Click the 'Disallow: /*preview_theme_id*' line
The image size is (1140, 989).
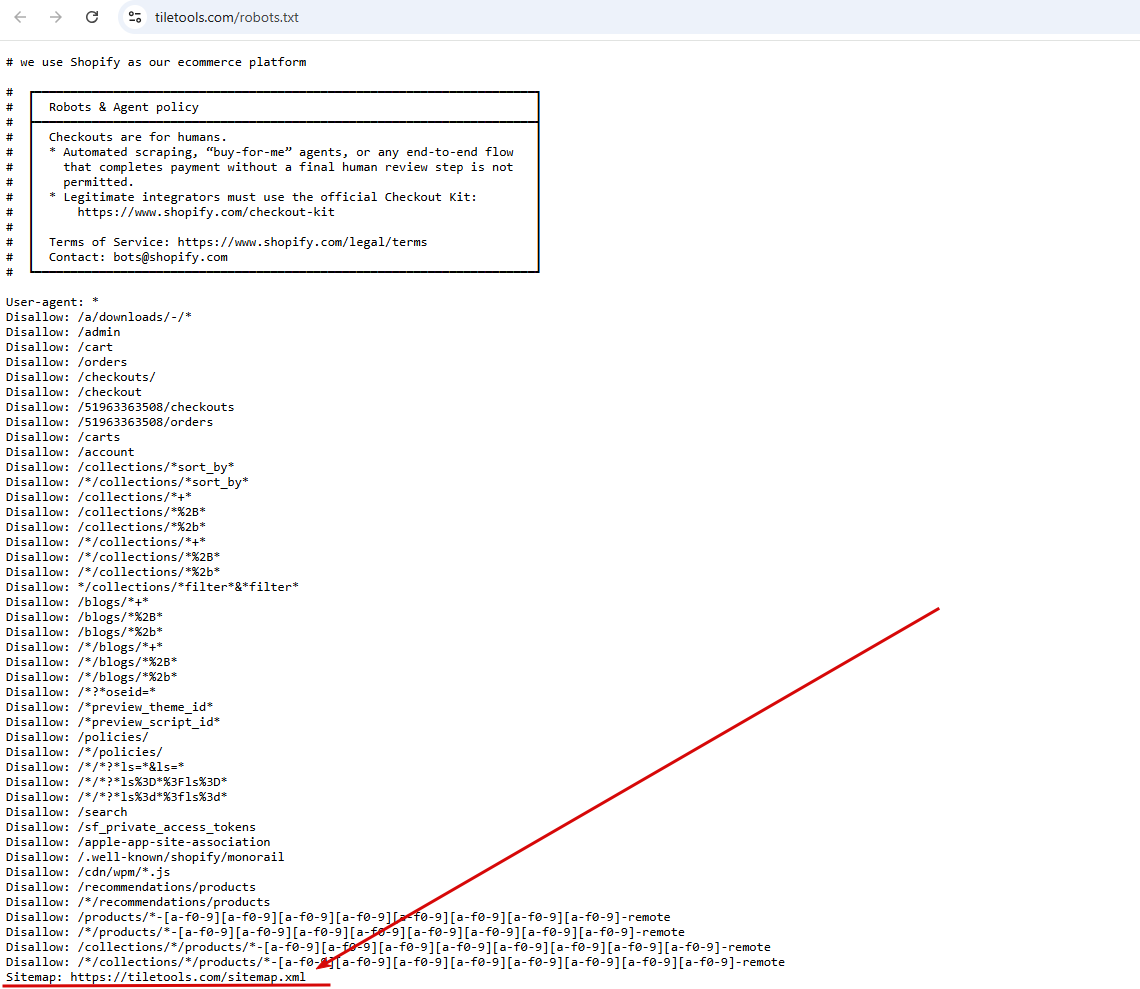click(110, 707)
